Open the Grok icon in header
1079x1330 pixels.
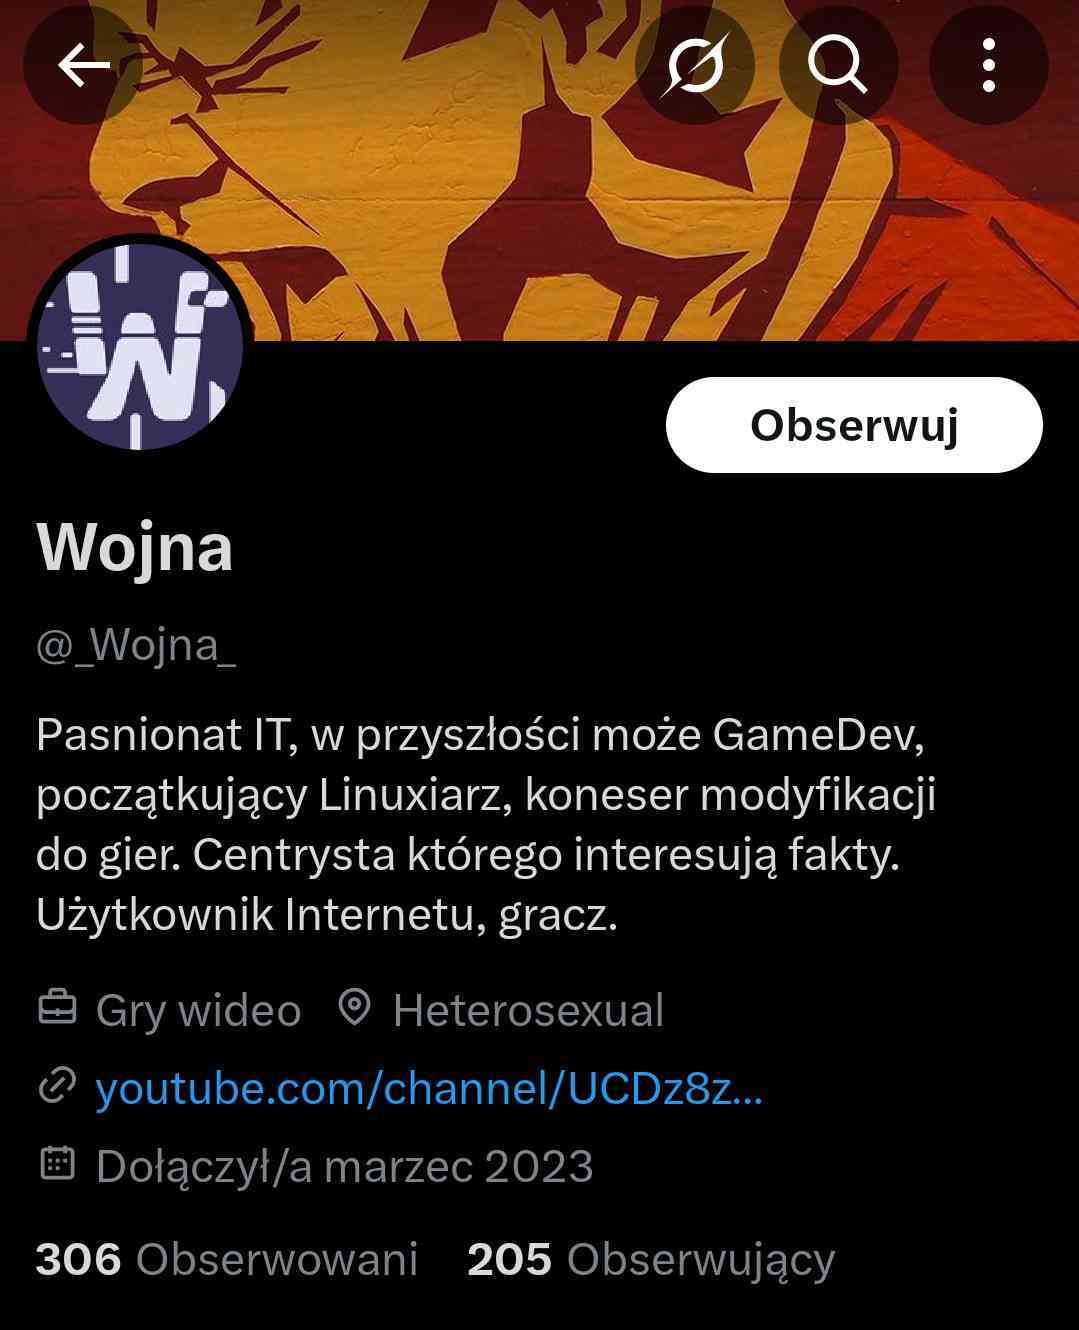coord(695,66)
